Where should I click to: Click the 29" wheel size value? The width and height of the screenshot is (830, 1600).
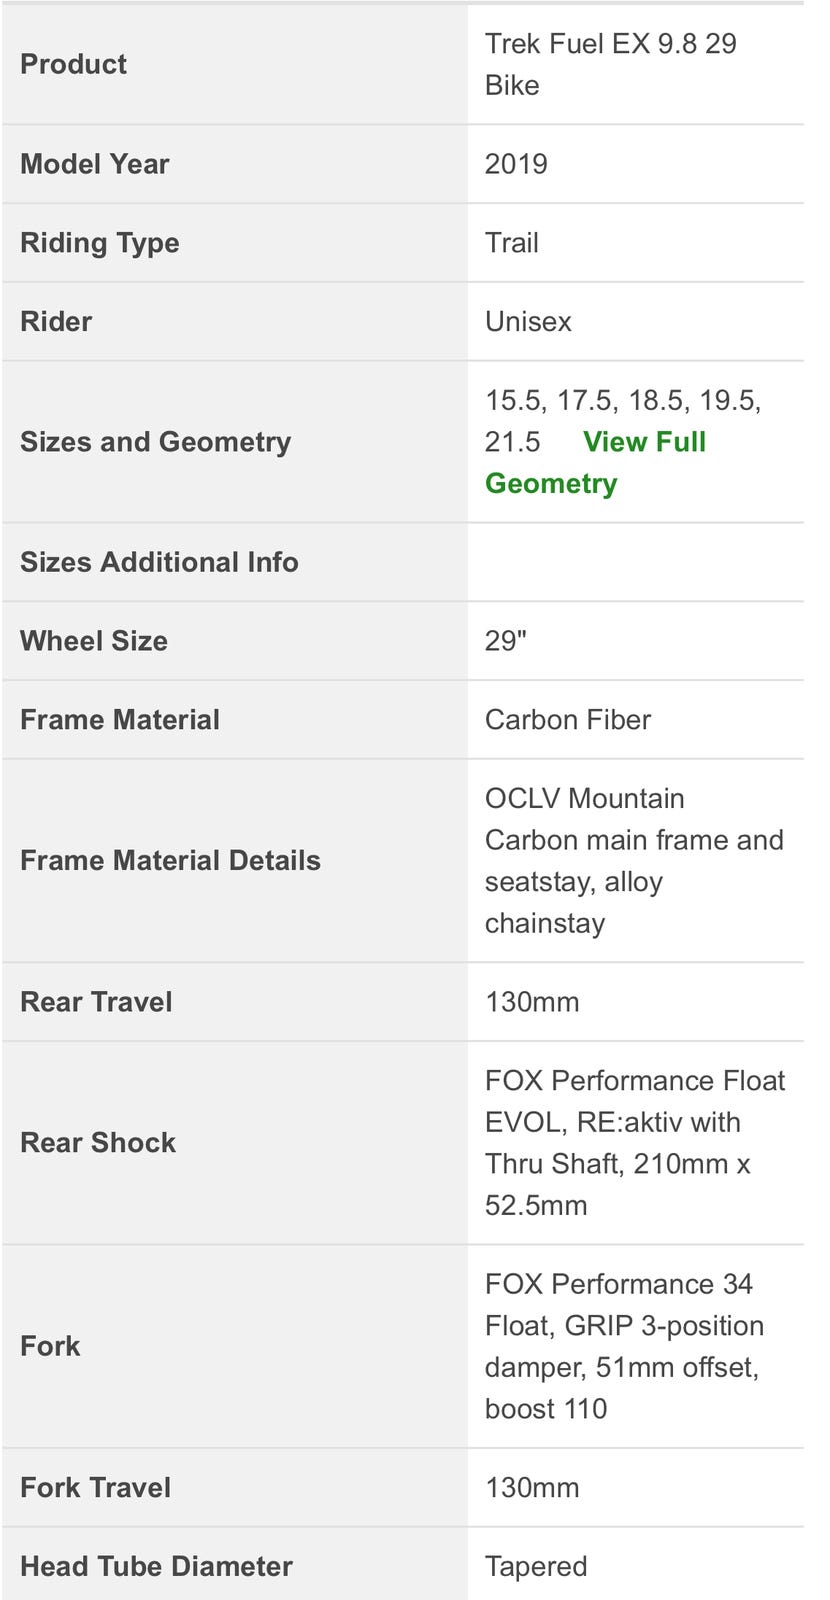point(506,641)
